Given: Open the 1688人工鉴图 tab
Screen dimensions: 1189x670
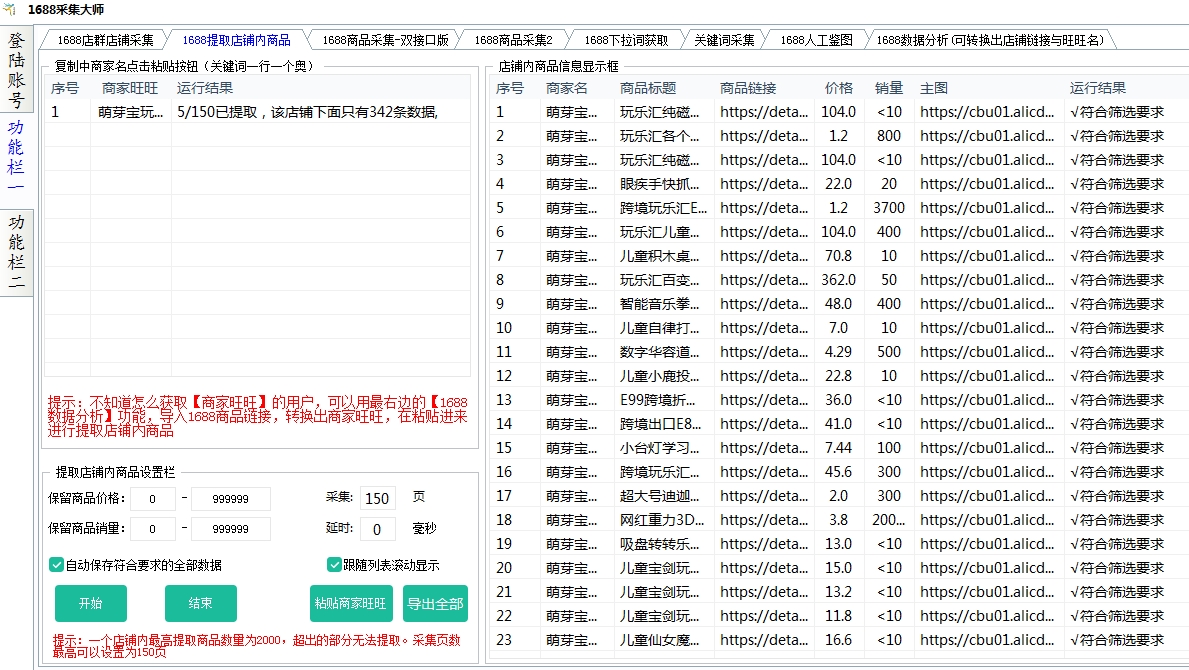Looking at the screenshot, I should [x=817, y=40].
